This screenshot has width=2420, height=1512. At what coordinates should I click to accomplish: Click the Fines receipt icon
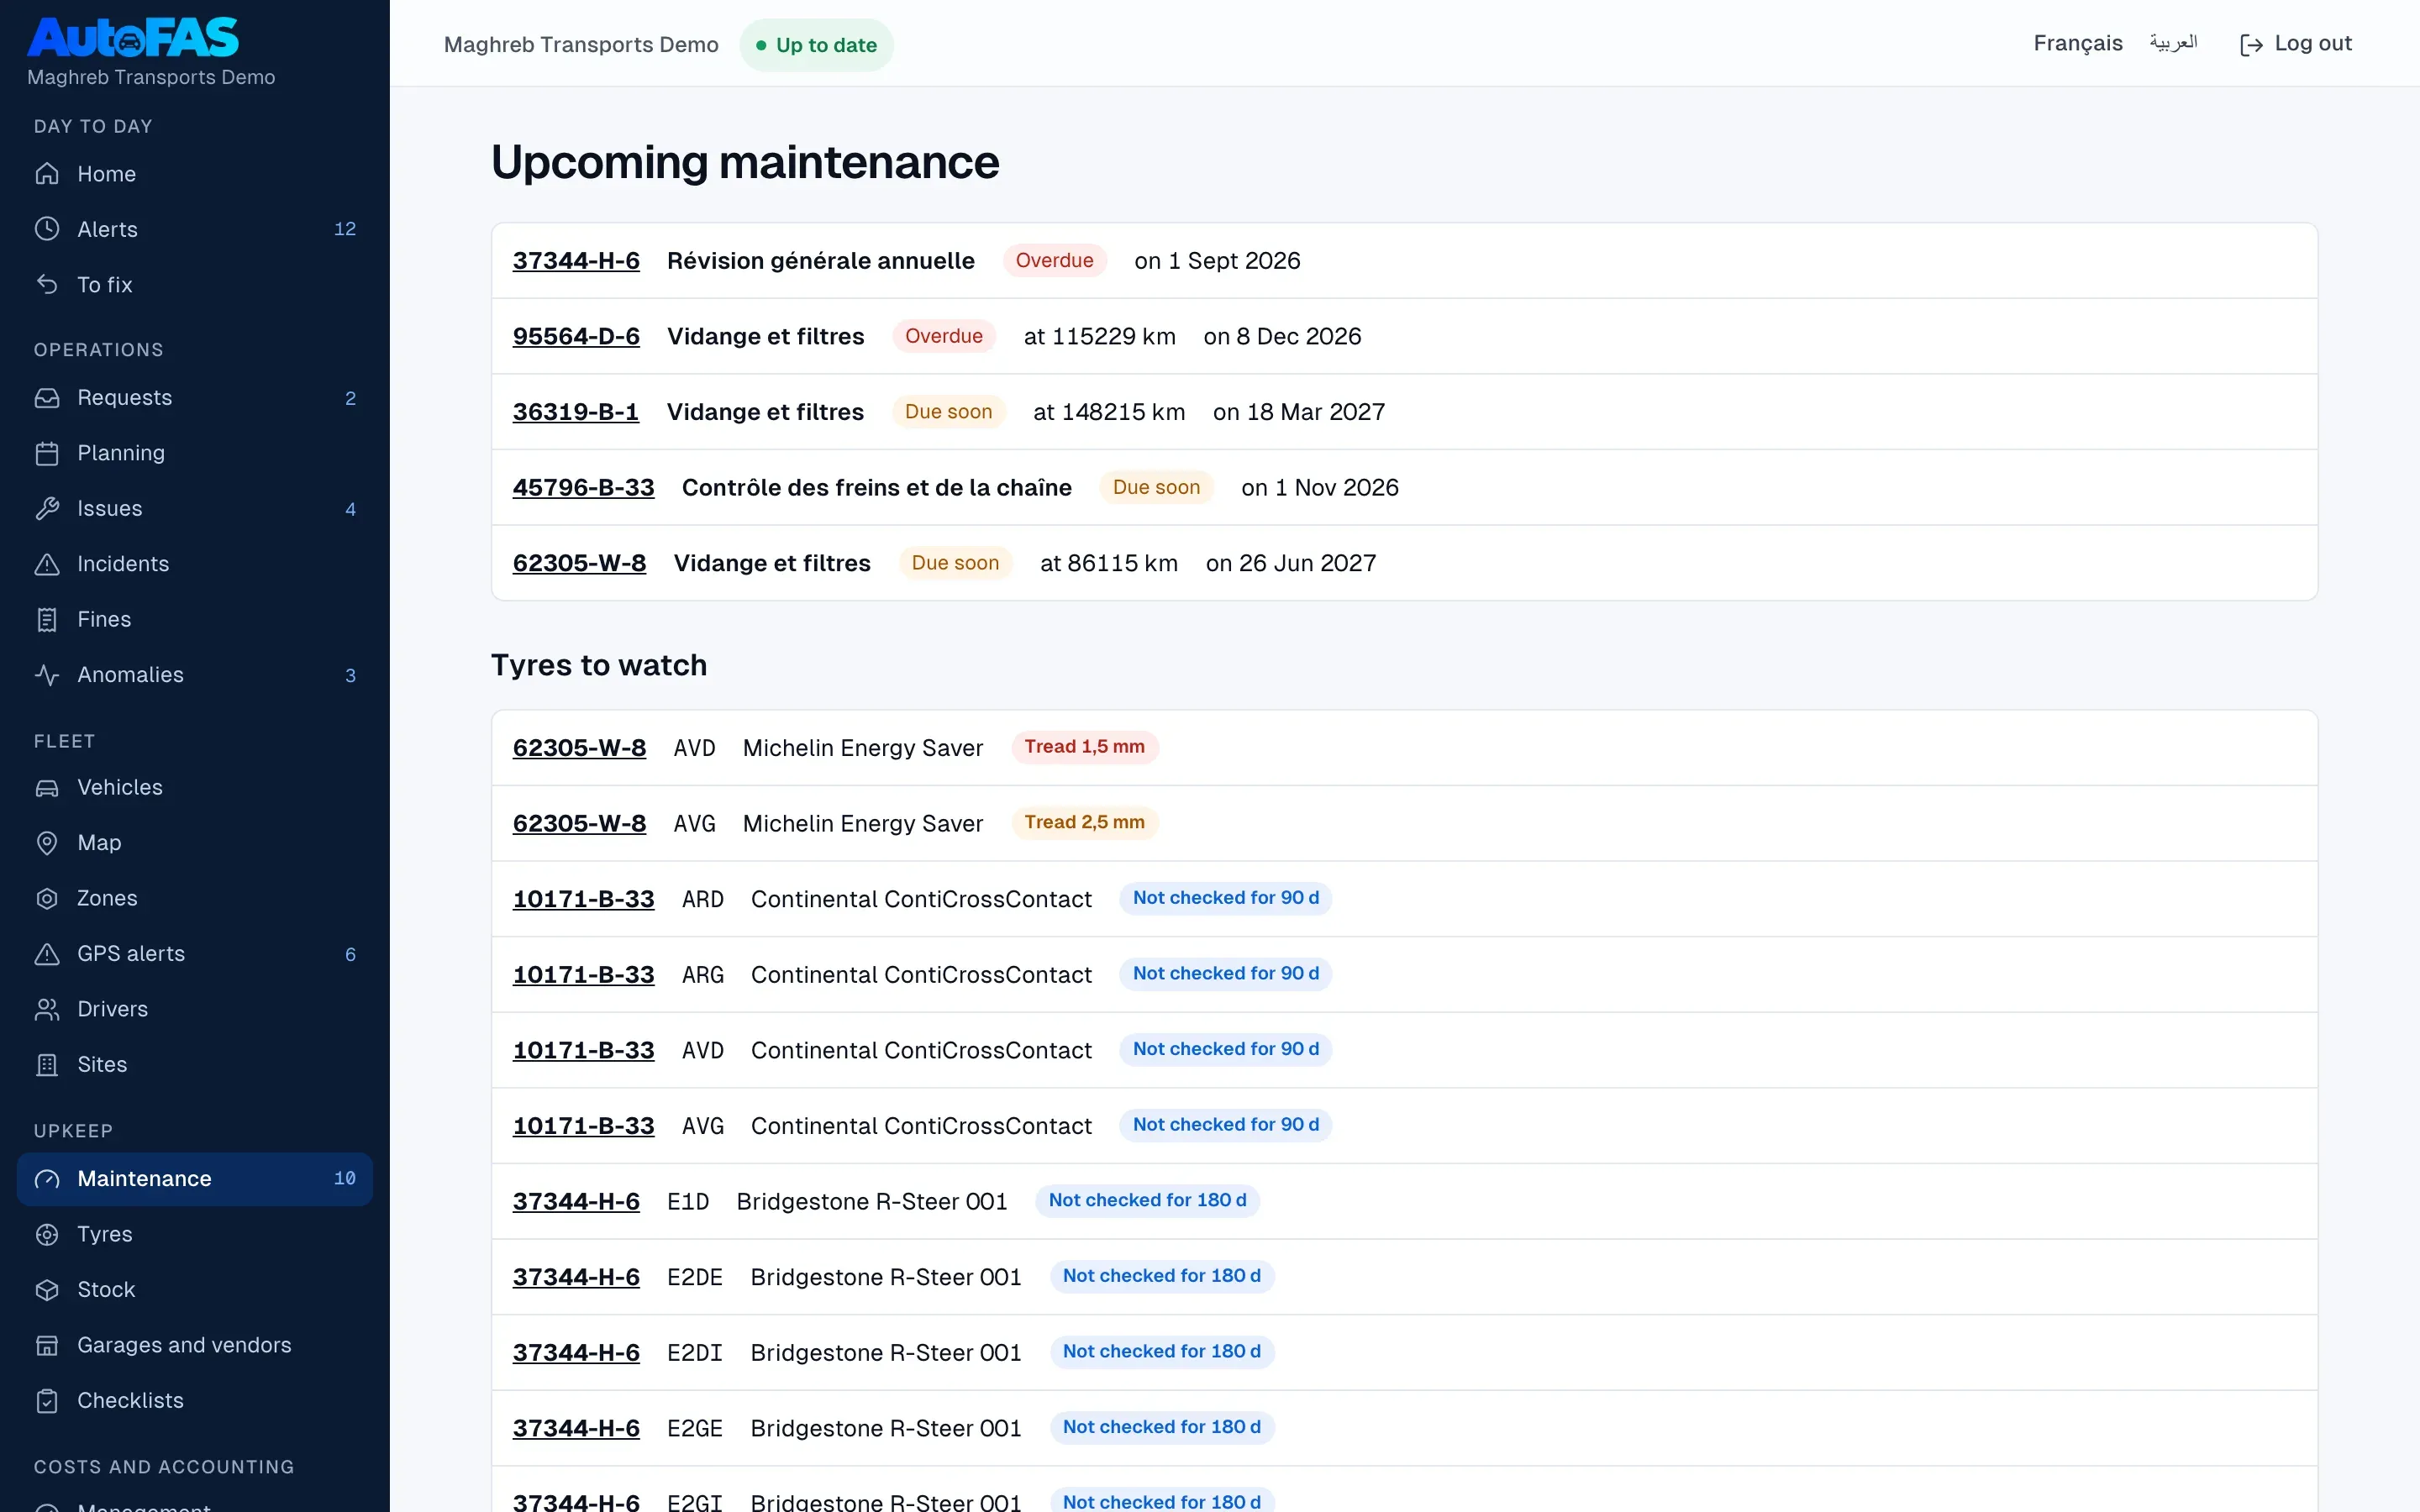47,620
